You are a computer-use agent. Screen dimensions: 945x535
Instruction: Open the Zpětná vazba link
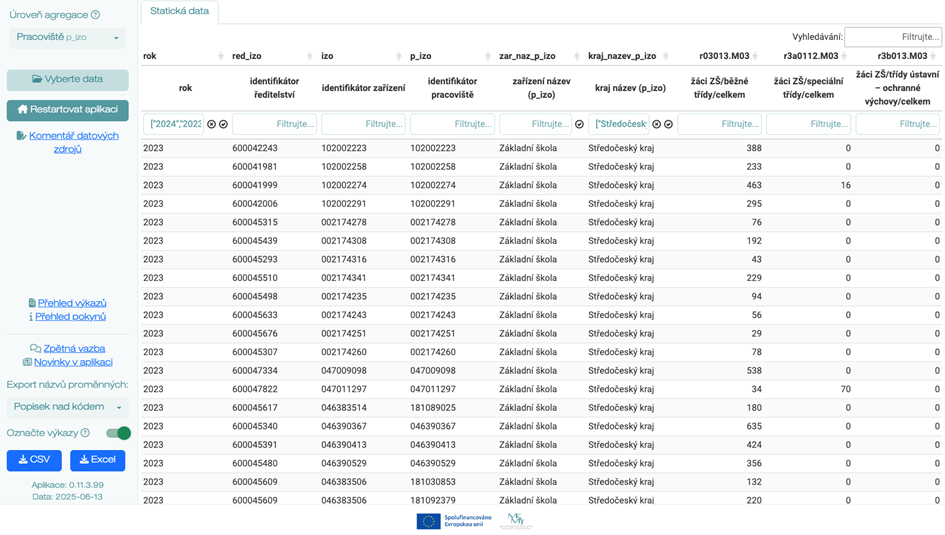pos(74,349)
